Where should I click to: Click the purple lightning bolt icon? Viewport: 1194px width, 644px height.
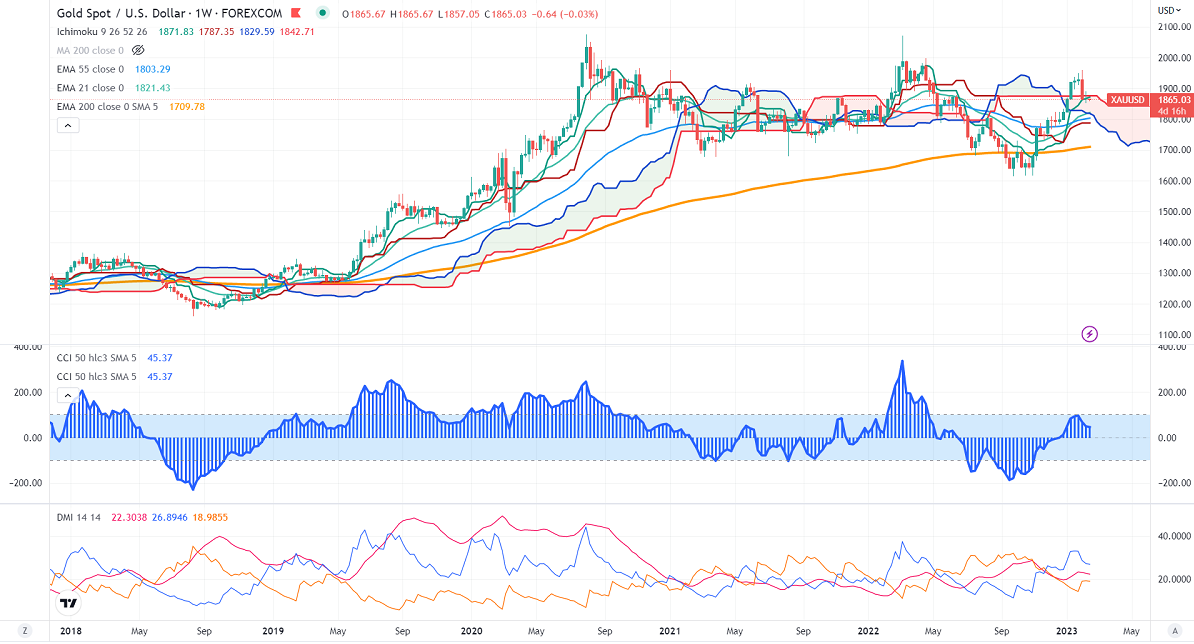(x=1090, y=333)
